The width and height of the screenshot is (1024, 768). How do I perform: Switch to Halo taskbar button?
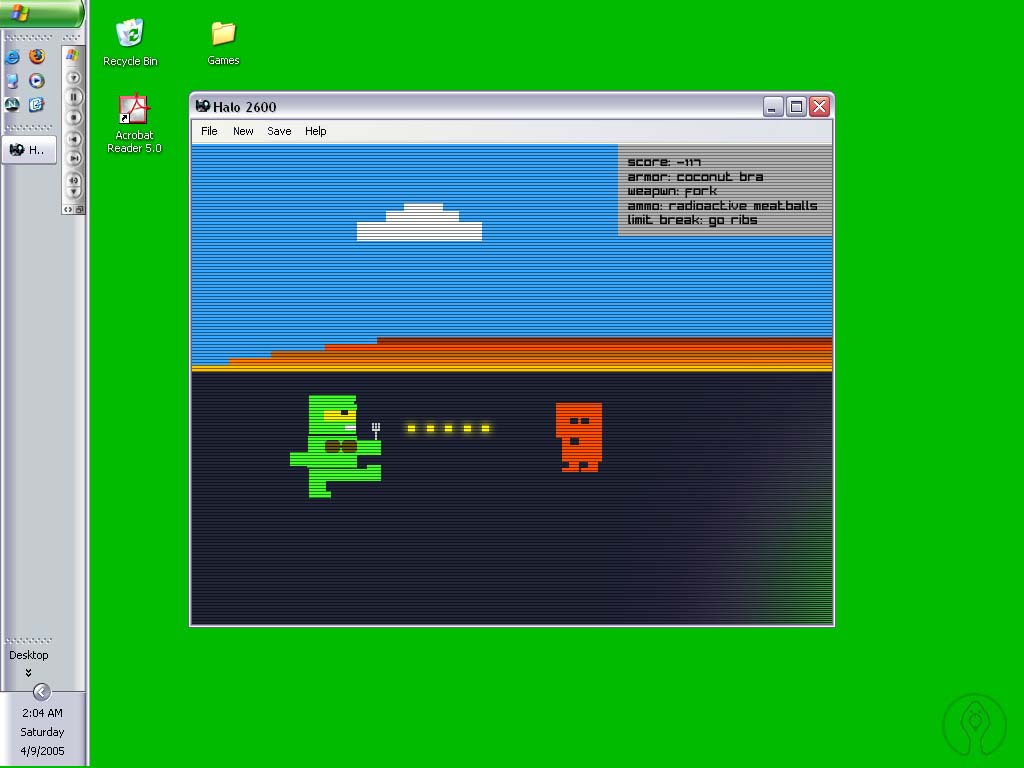pyautogui.click(x=29, y=150)
